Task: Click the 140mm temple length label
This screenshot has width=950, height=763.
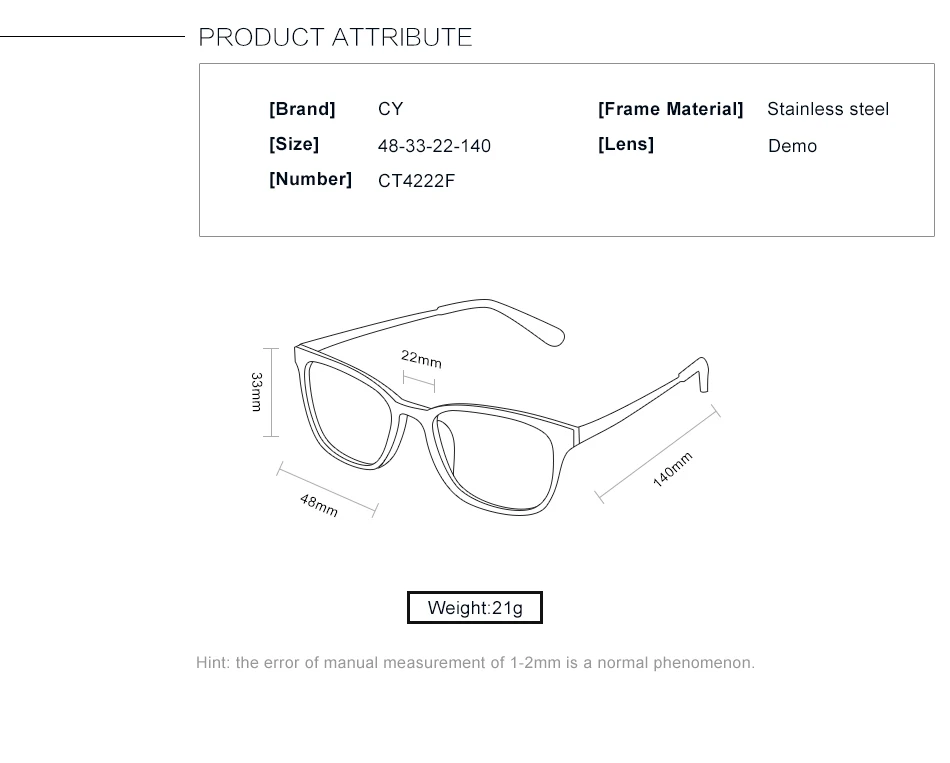Action: pos(673,470)
